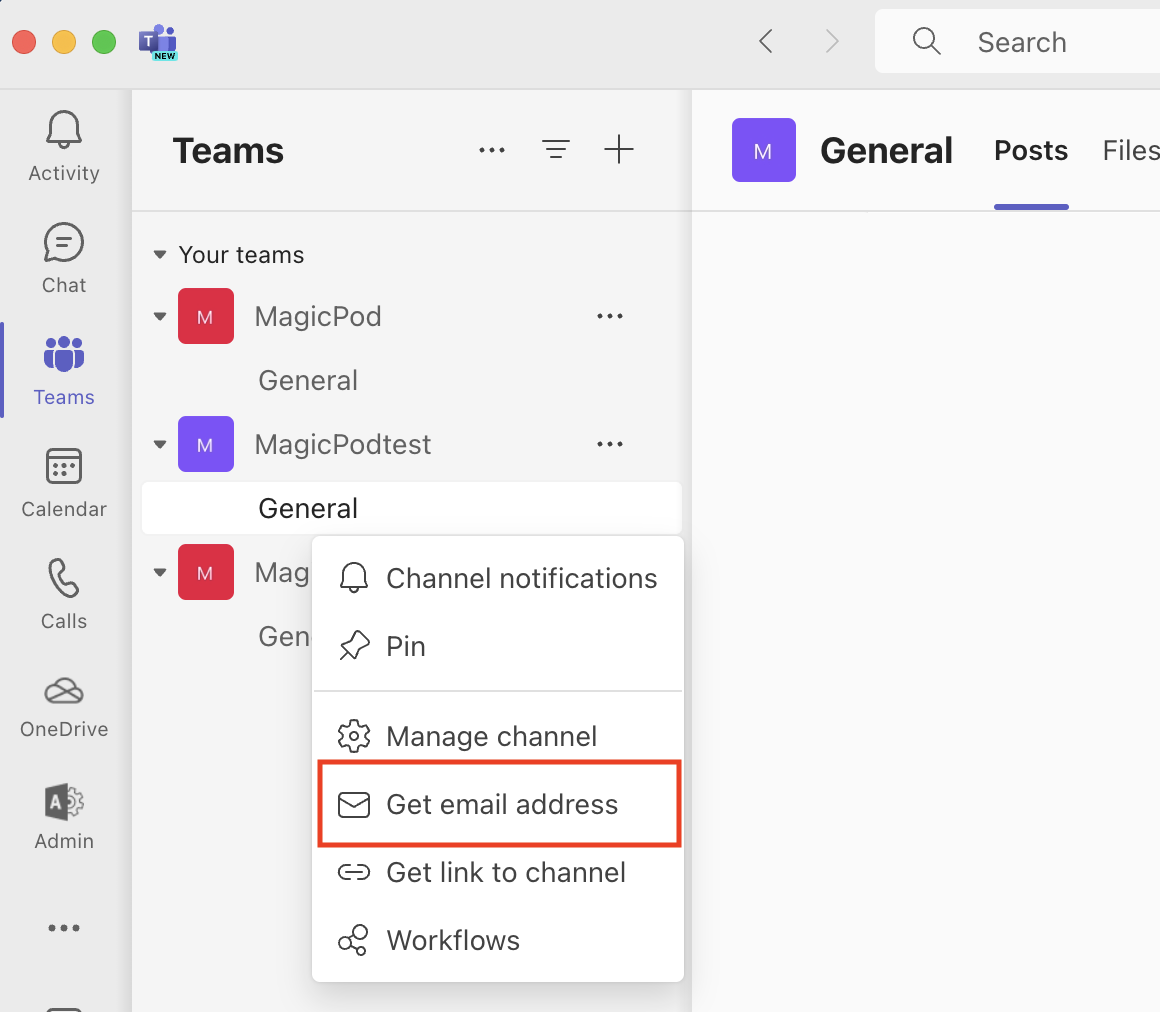This screenshot has width=1160, height=1012.
Task: Select the MagicPodtest team avatar
Action: pos(206,445)
